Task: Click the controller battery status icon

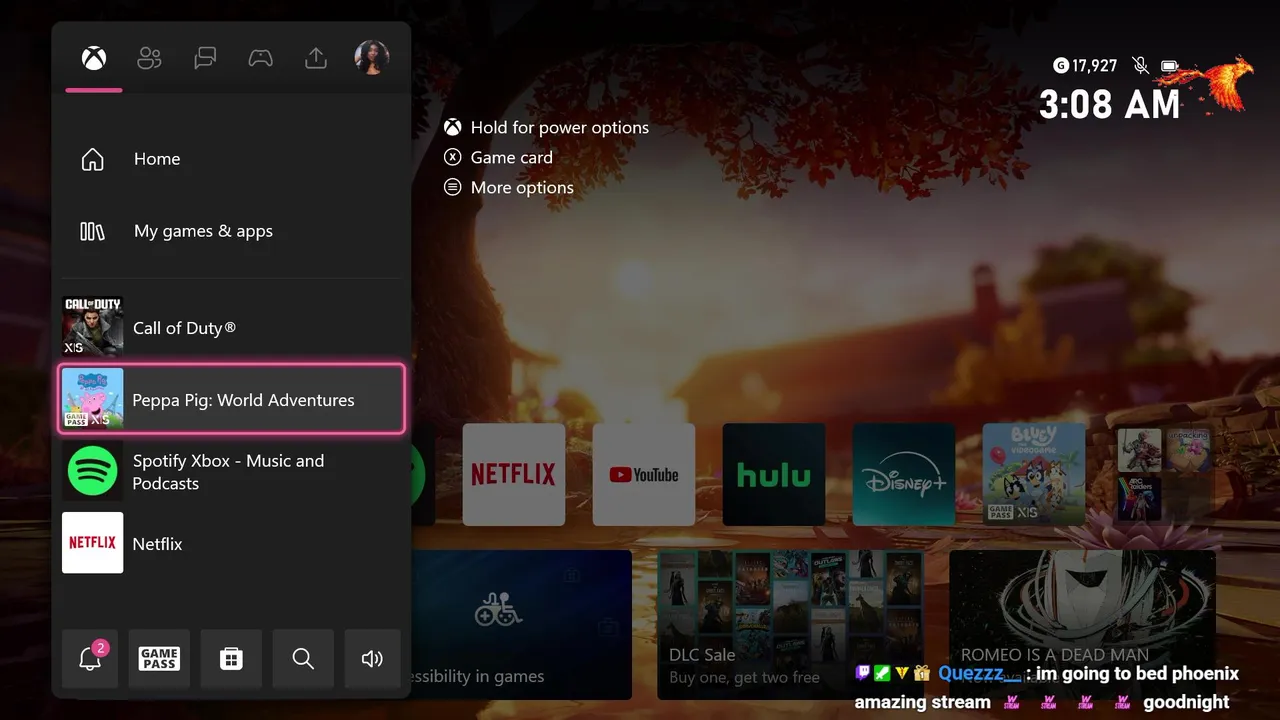Action: pos(1169,66)
